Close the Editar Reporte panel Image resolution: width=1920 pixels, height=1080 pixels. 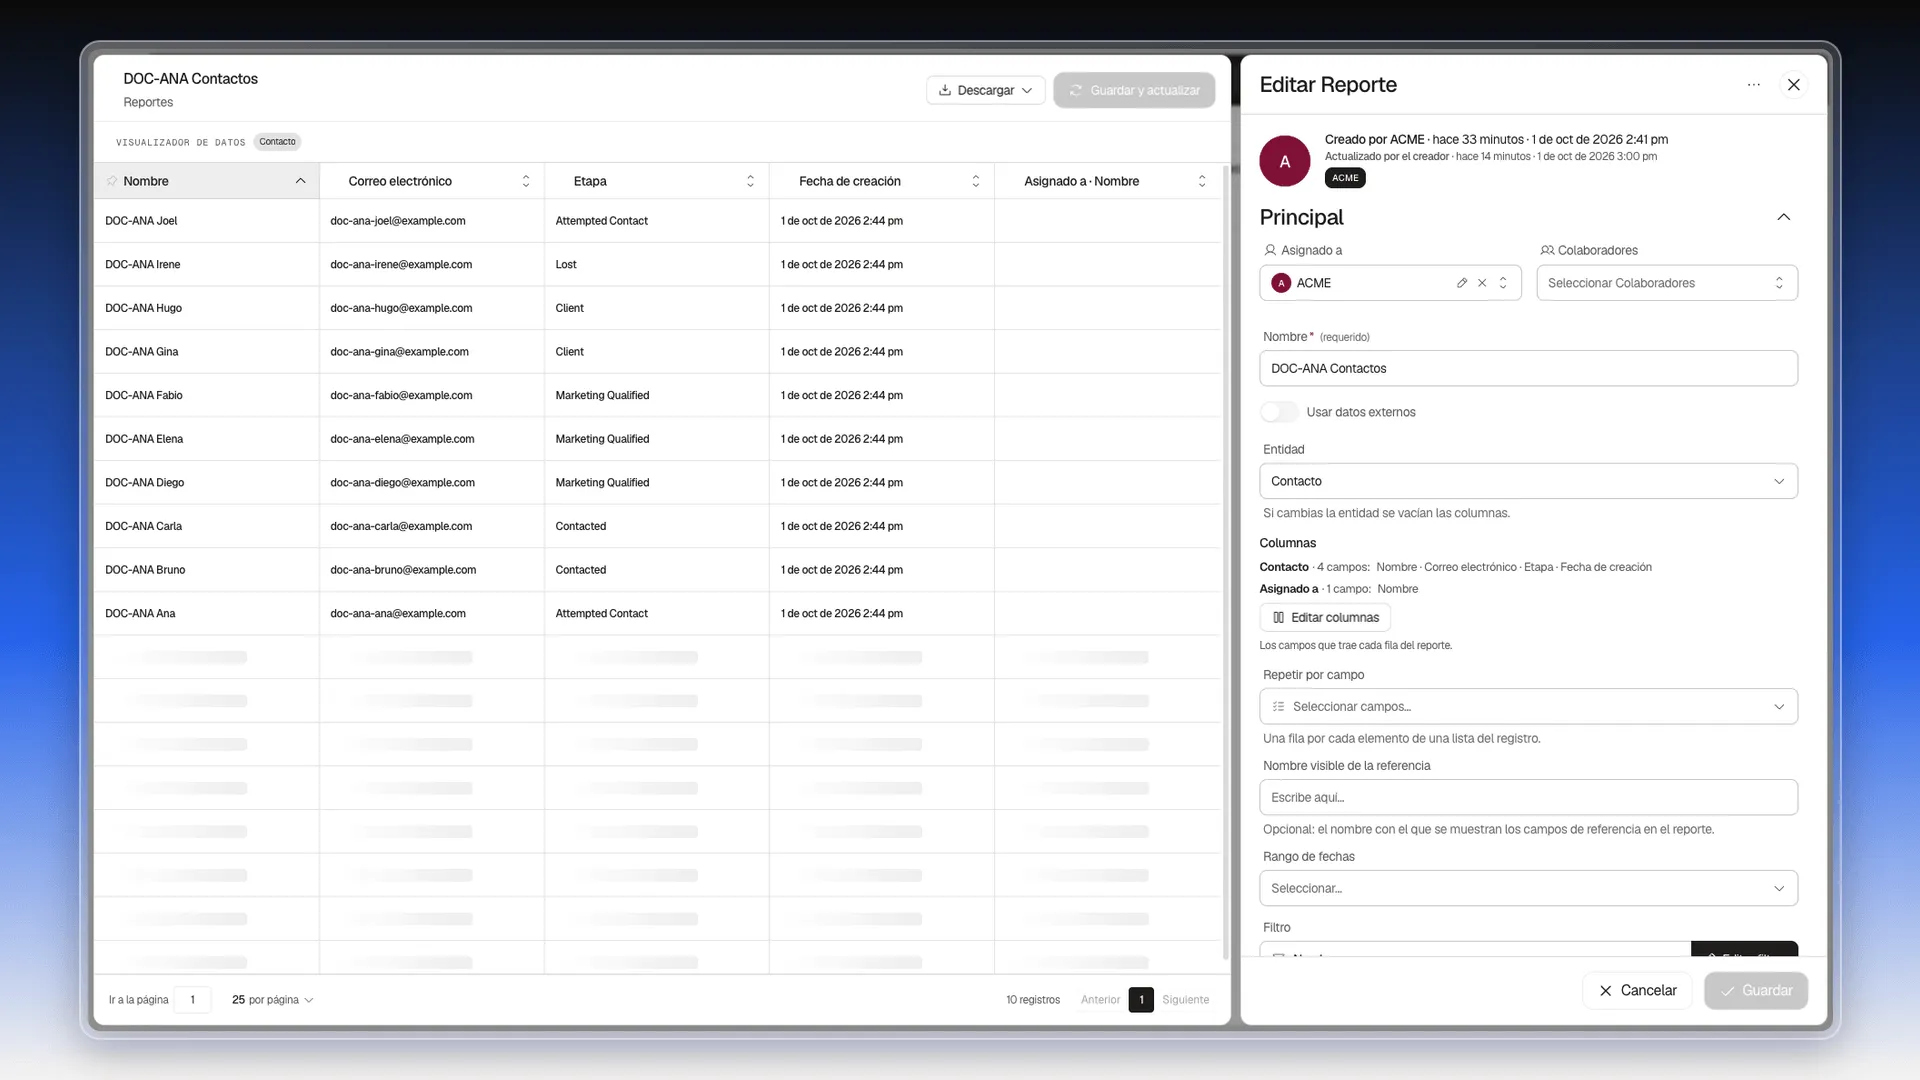click(1794, 85)
